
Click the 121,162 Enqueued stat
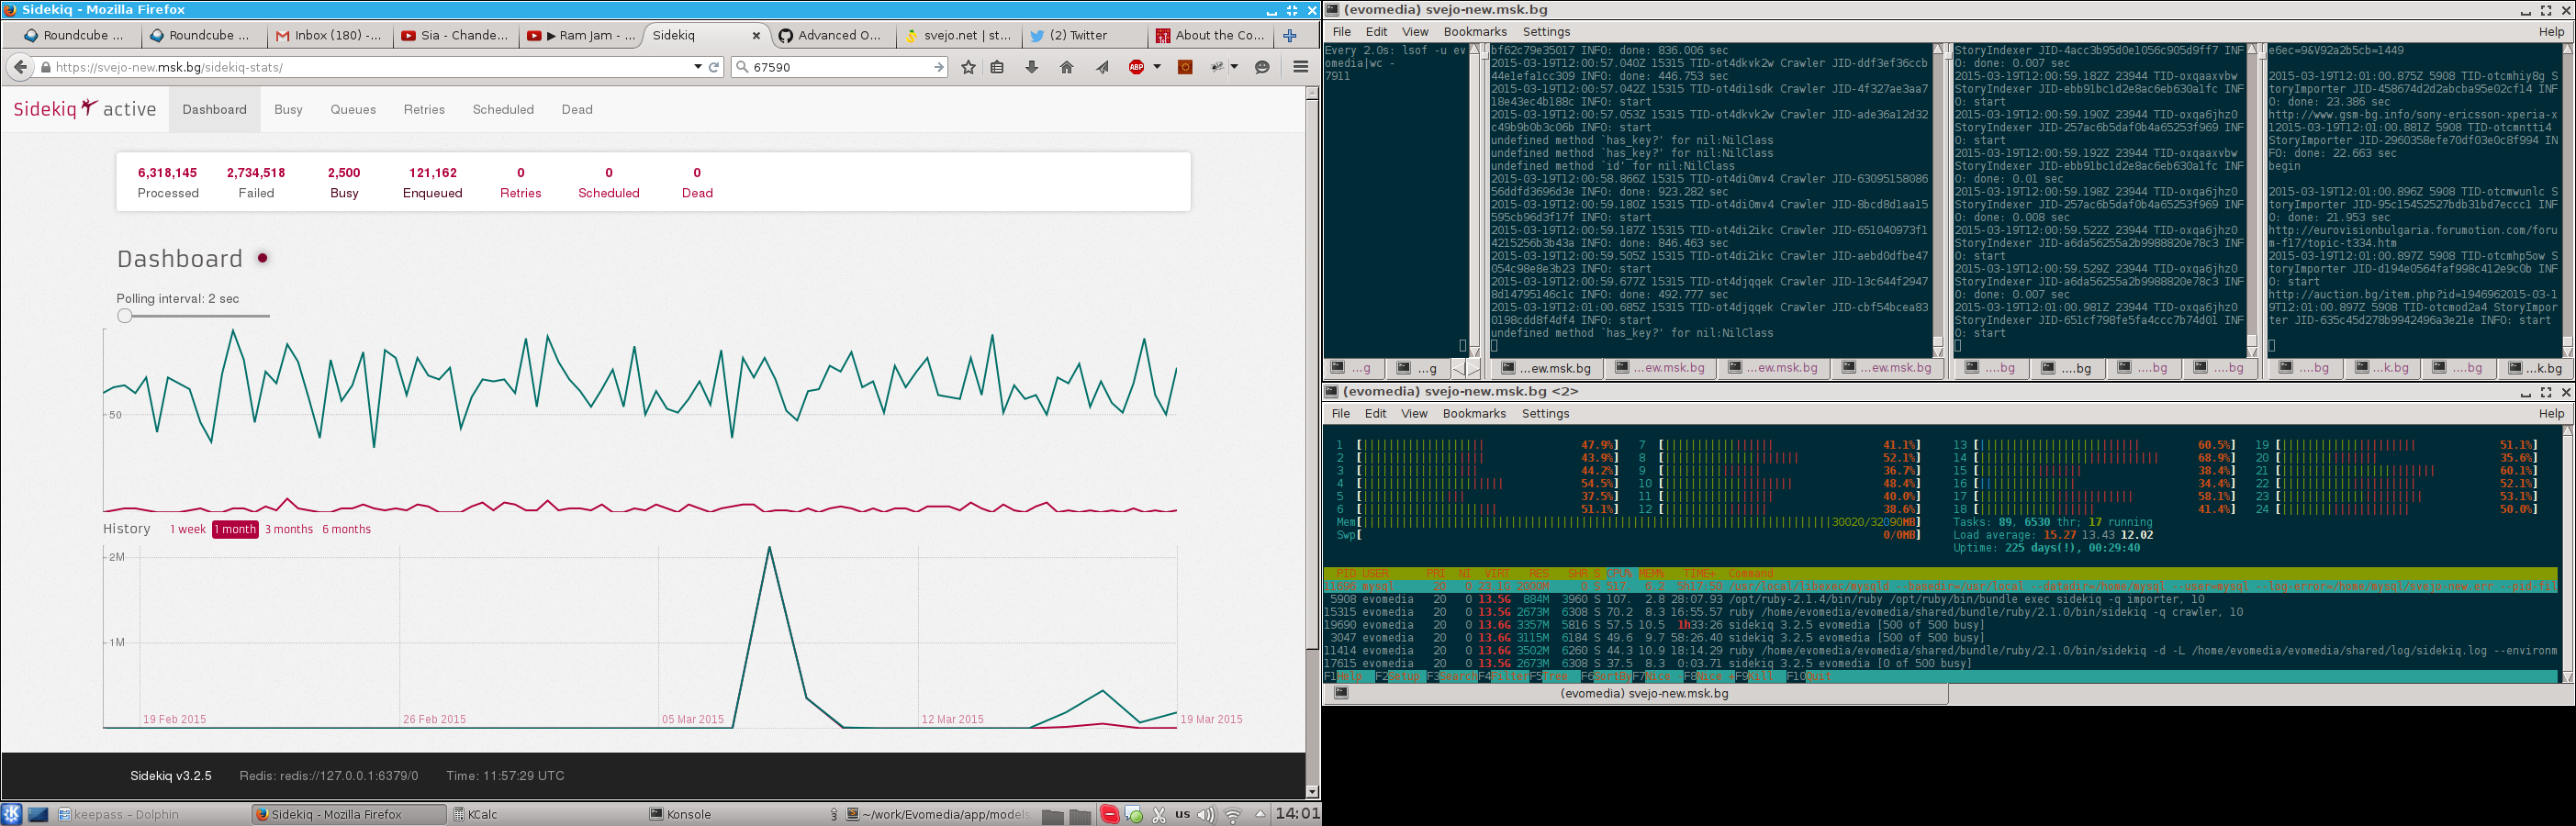[433, 182]
